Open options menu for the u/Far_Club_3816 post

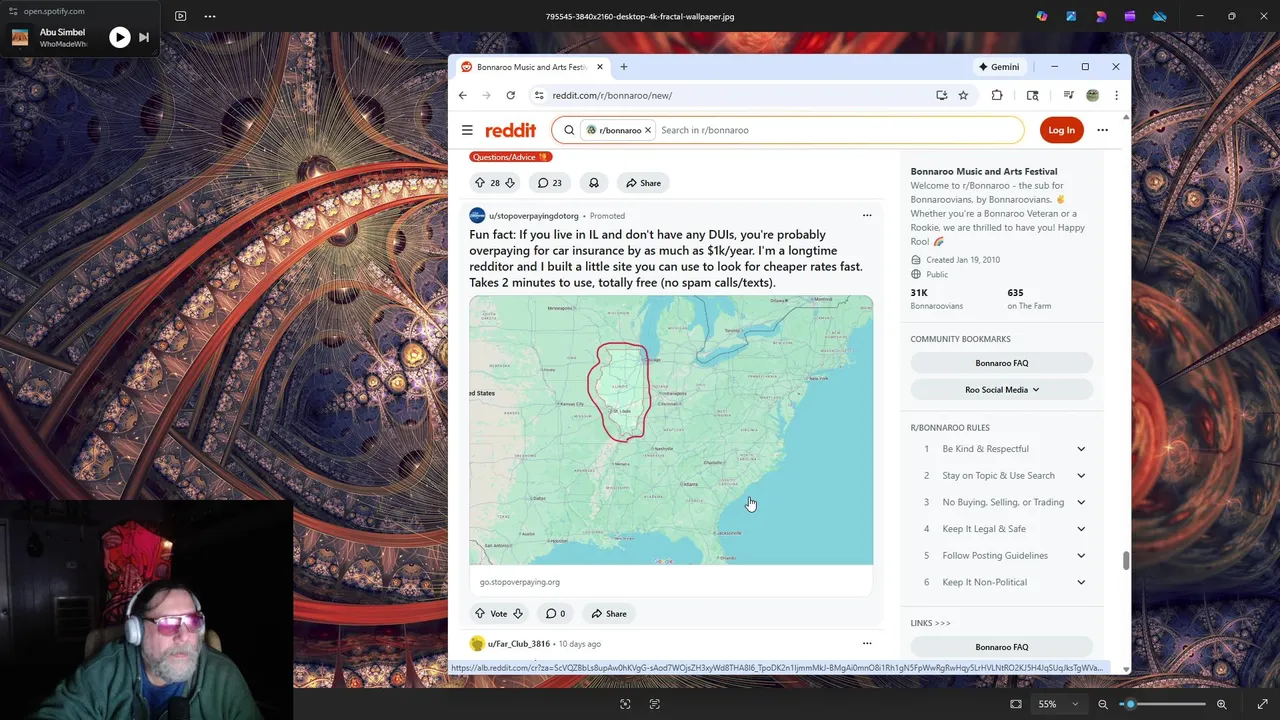(x=867, y=643)
